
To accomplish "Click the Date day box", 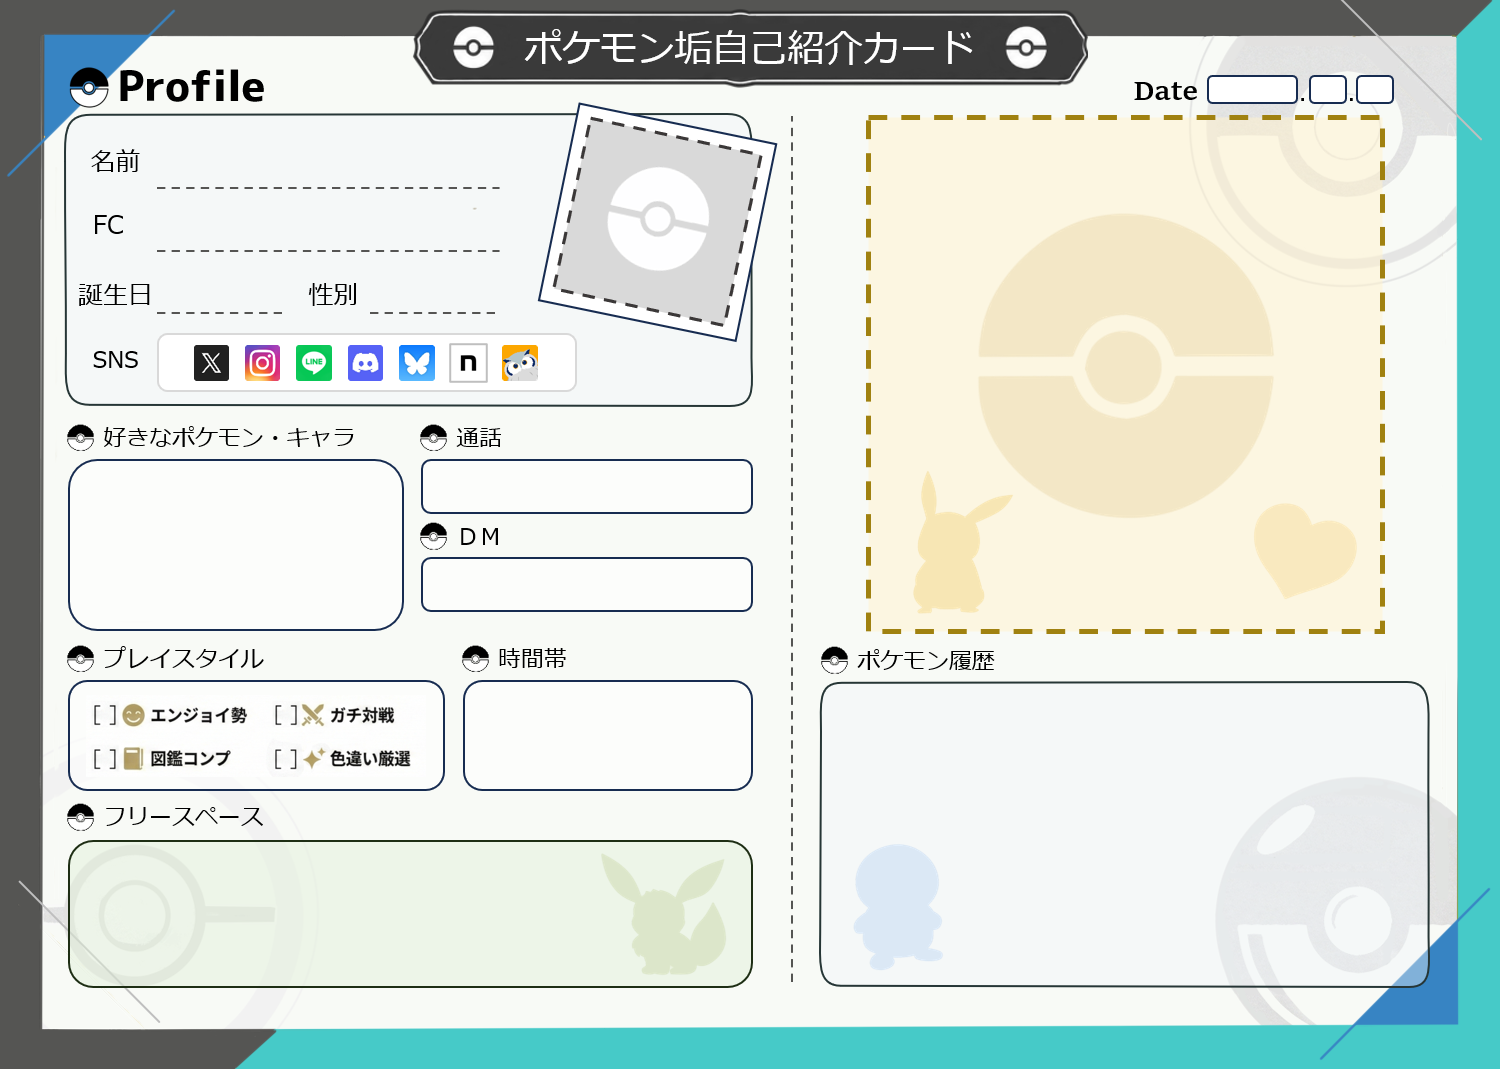I will [x=1375, y=90].
